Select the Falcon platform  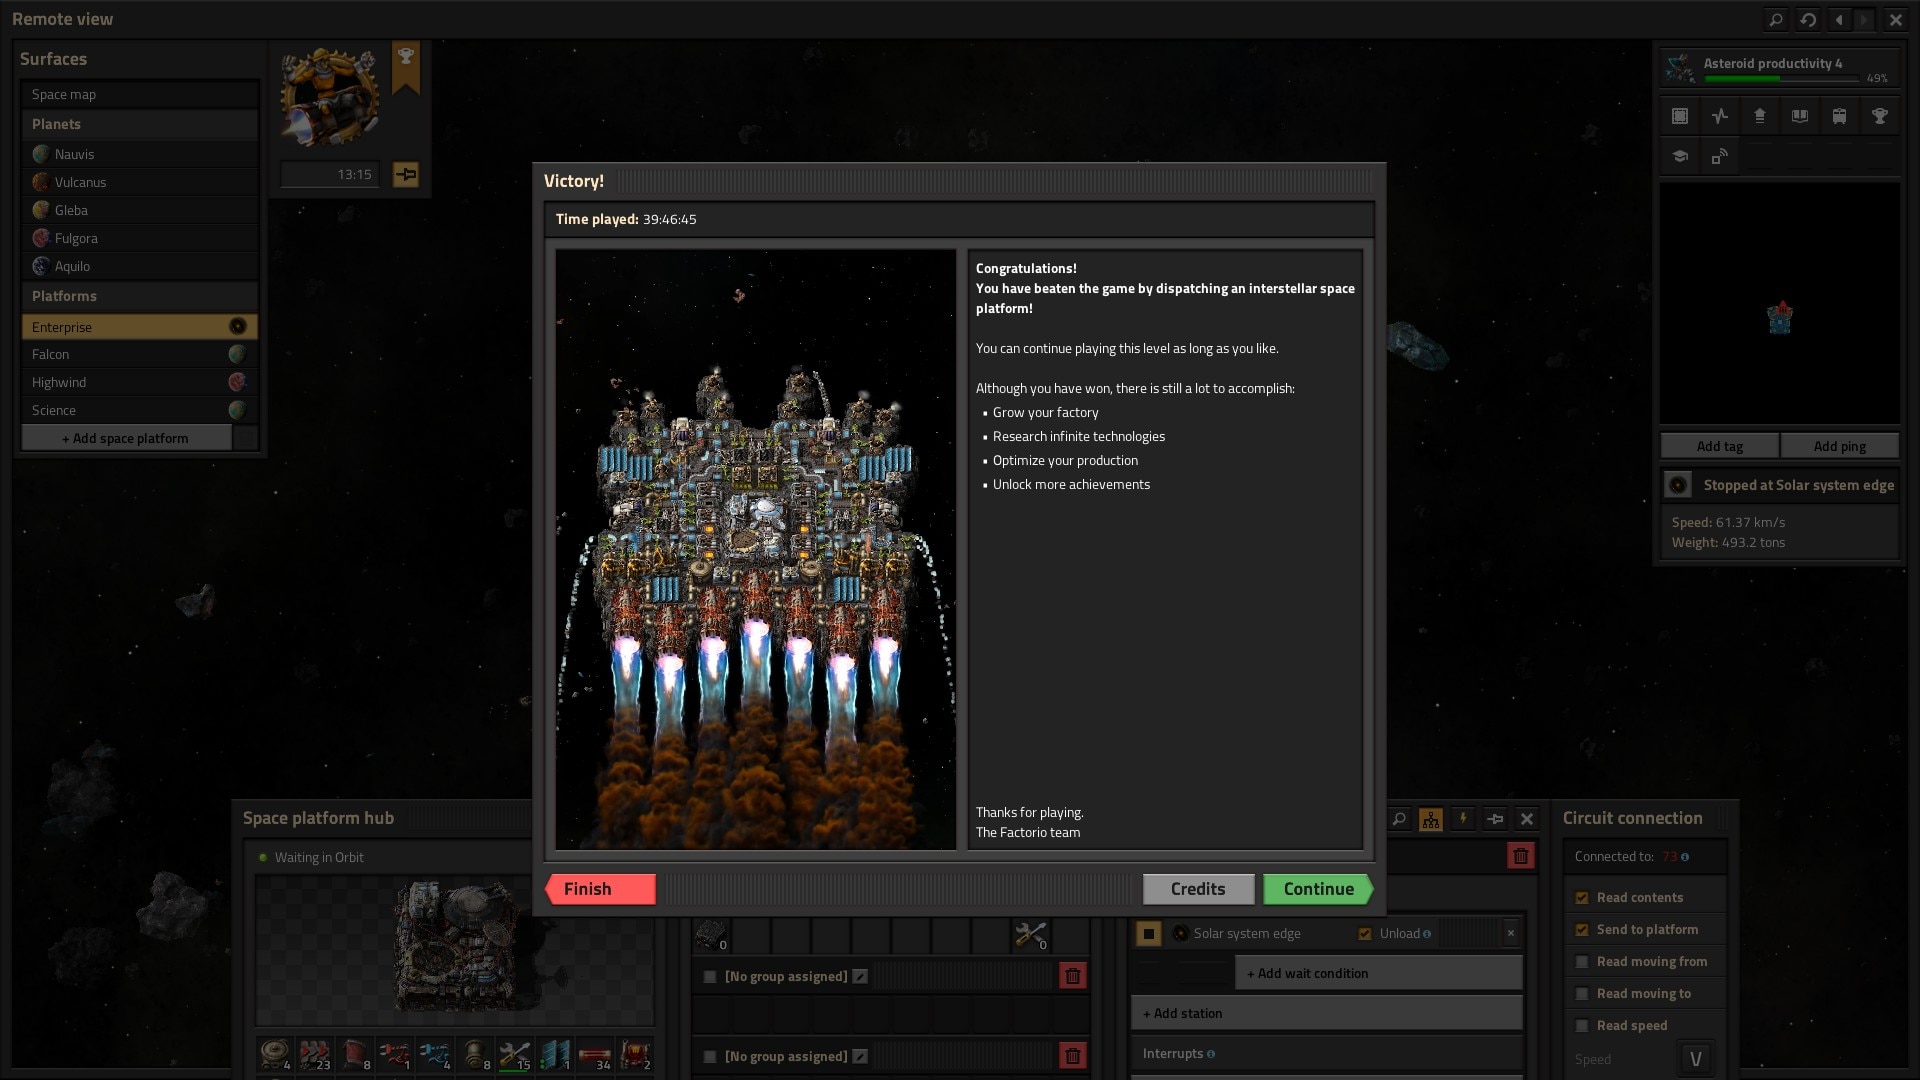click(x=139, y=354)
